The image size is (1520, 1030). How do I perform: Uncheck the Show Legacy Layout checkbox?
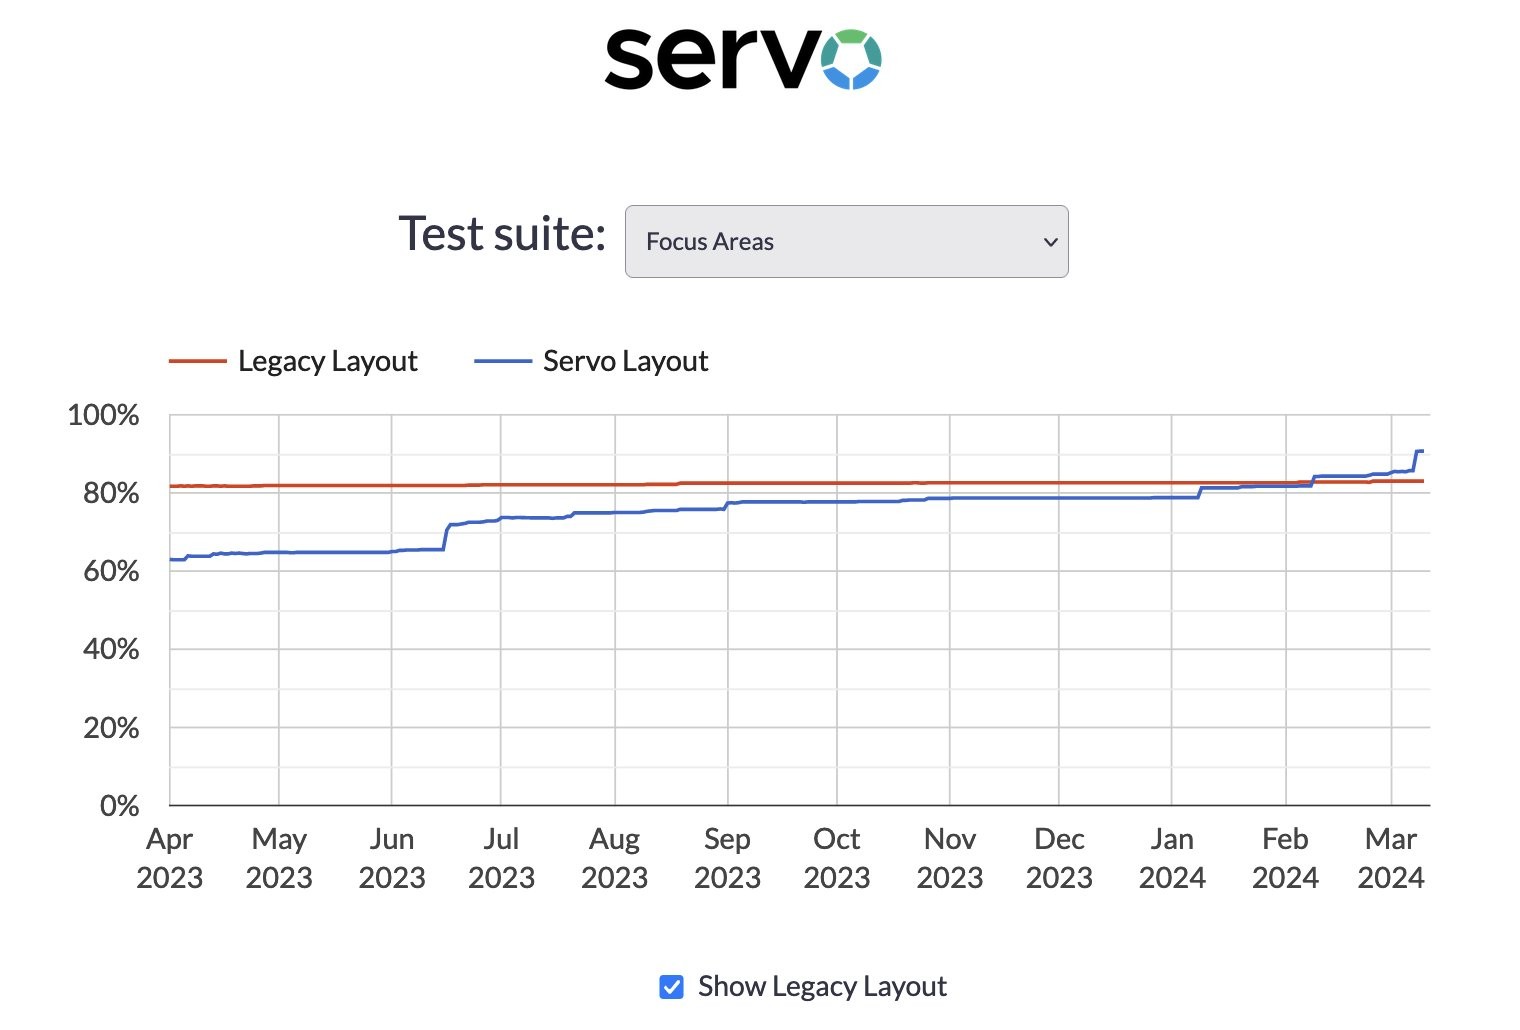[x=672, y=987]
